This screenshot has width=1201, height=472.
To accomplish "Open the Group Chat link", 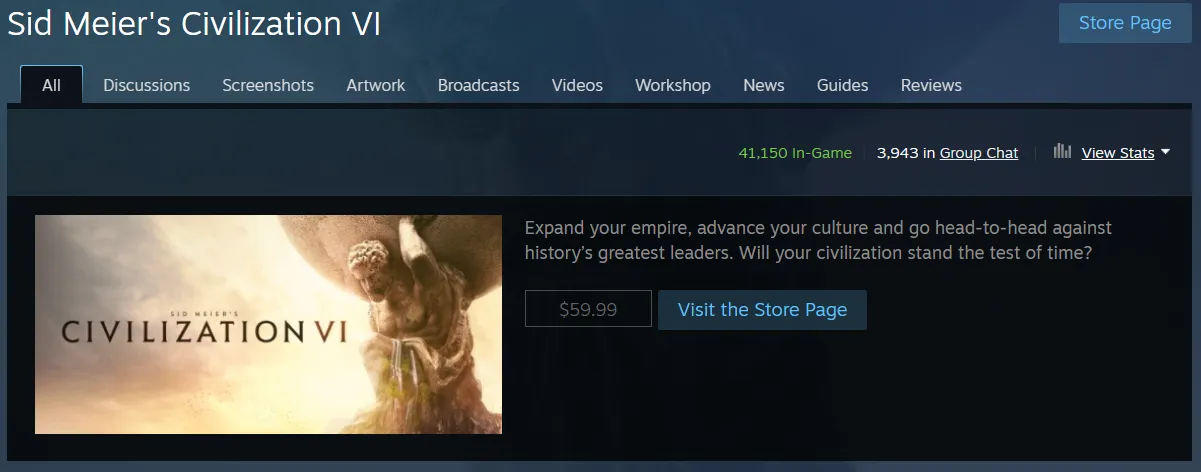I will click(979, 153).
